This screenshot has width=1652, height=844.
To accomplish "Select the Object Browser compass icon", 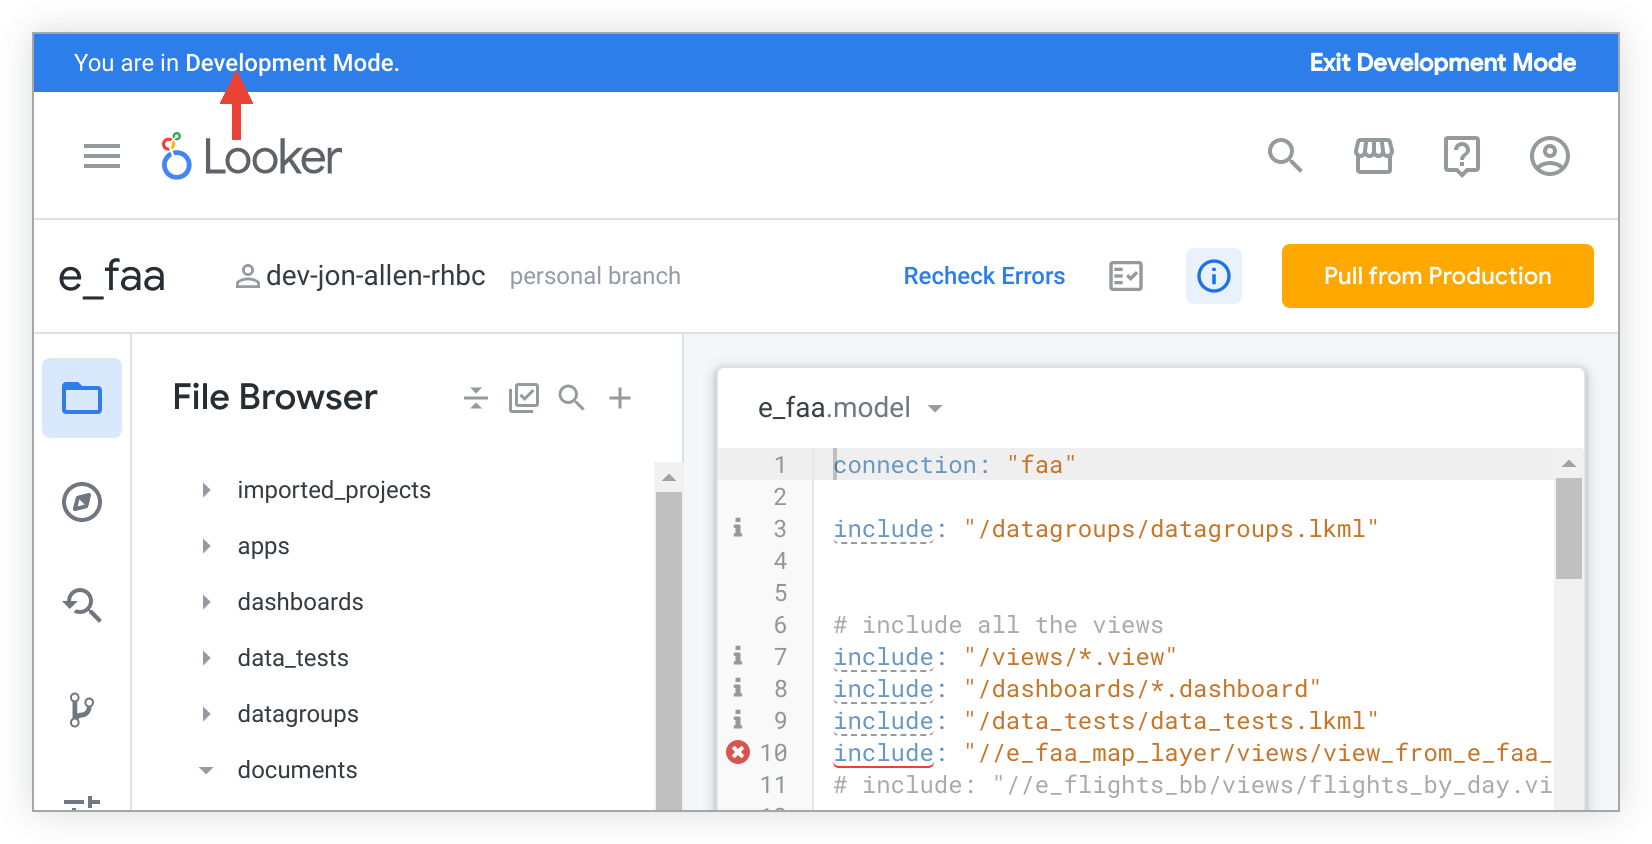I will pos(82,502).
